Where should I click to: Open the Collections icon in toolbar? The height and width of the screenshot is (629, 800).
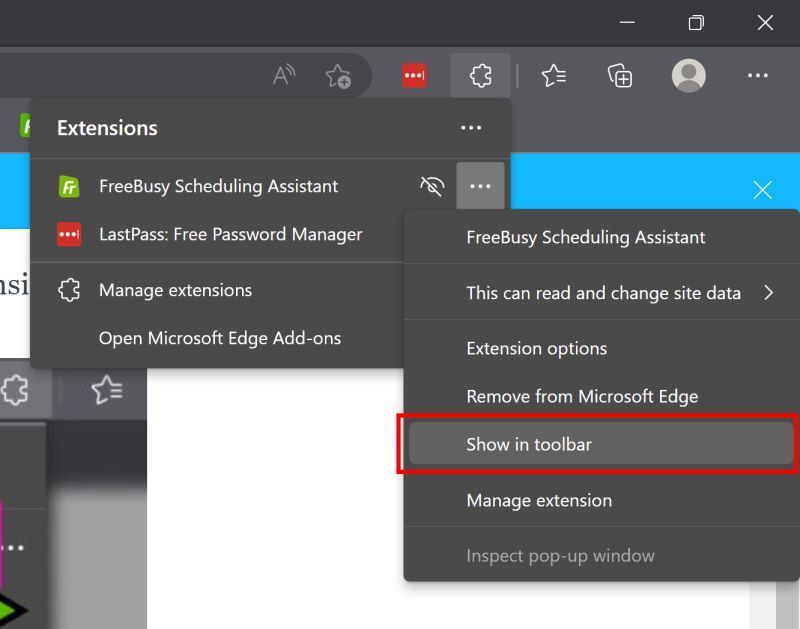tap(620, 76)
